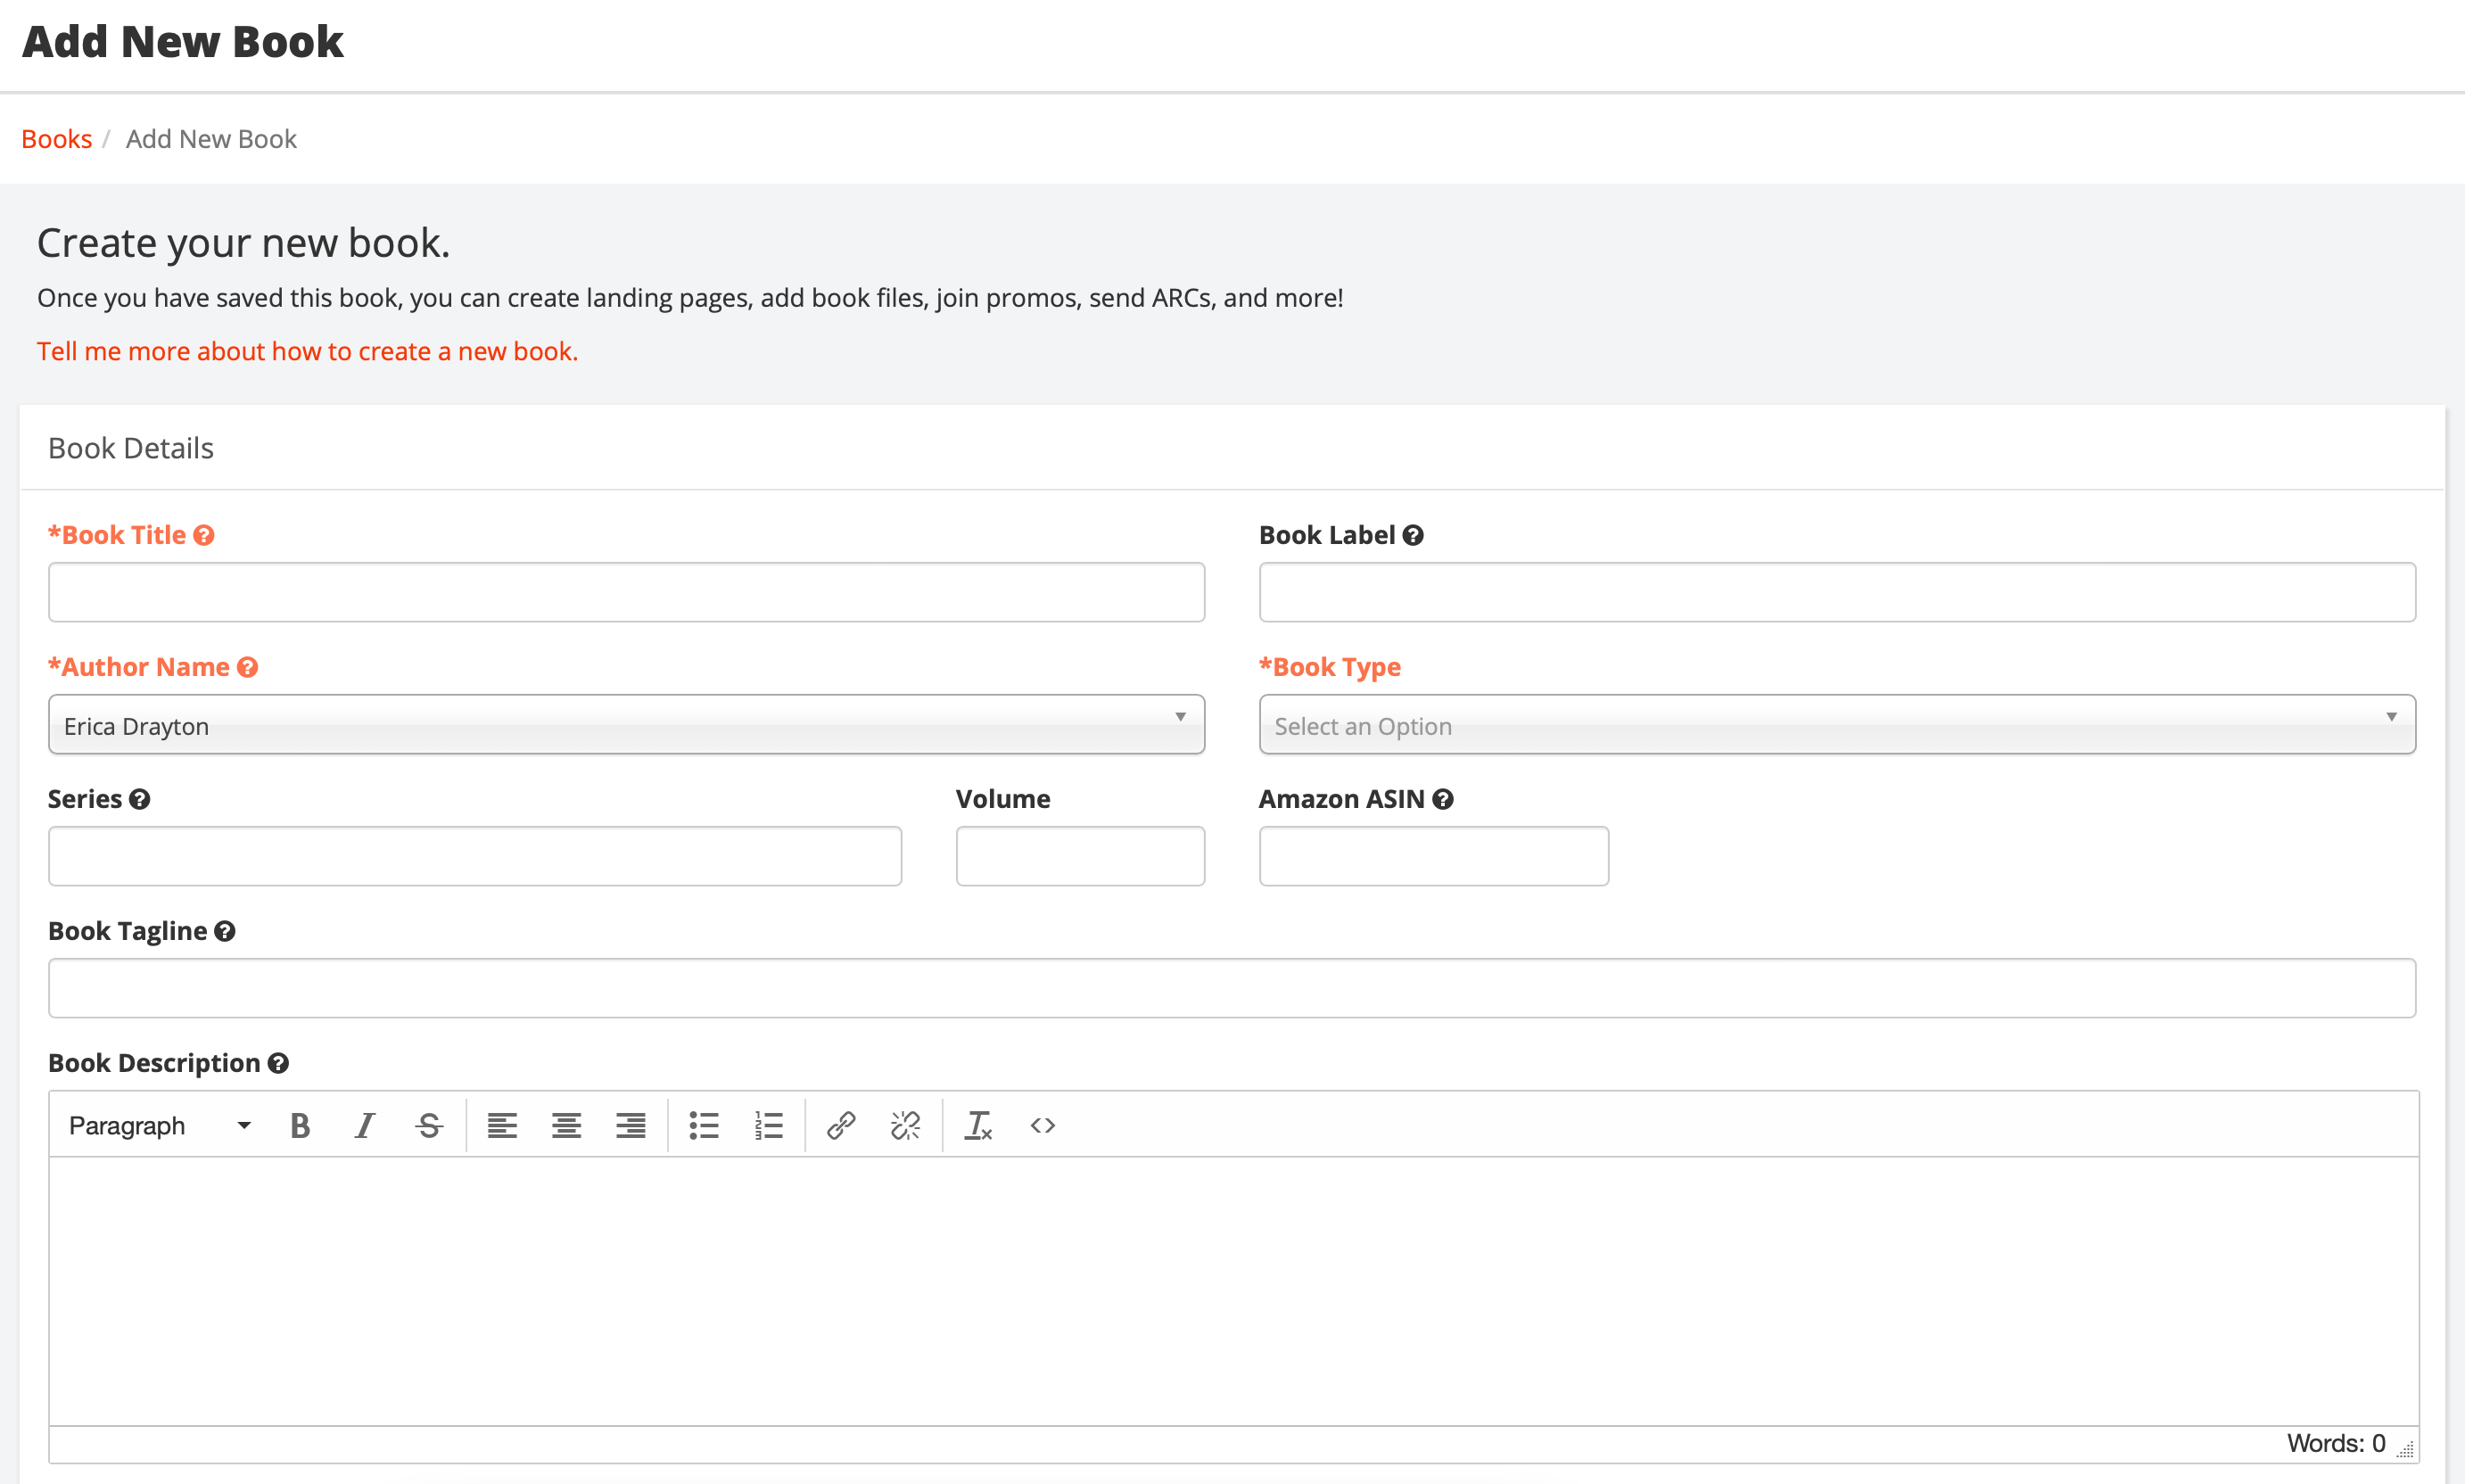Screen dimensions: 2465x1484
Task: Open the Book Type selection dropdown
Action: (1835, 724)
